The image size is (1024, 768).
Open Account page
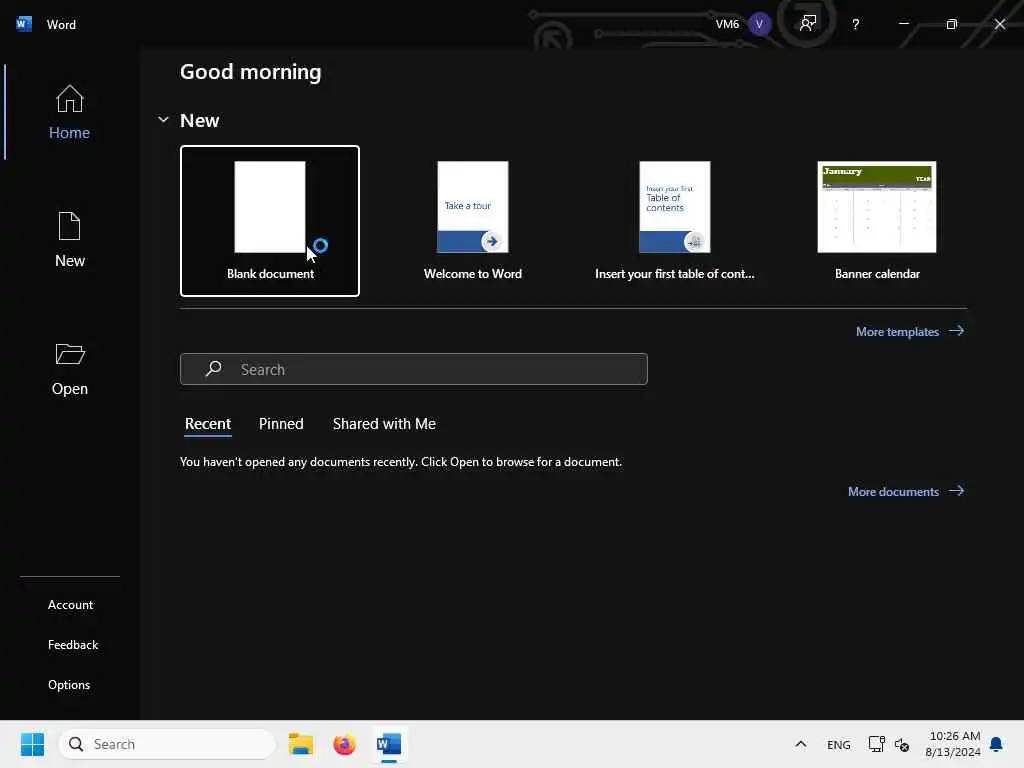70,605
